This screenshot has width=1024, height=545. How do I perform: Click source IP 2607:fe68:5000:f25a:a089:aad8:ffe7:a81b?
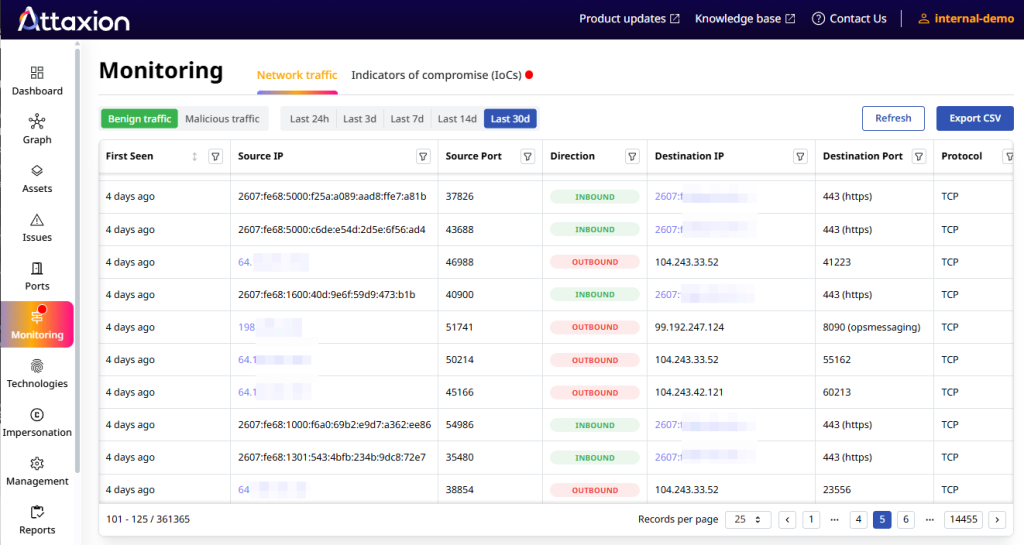(x=332, y=196)
